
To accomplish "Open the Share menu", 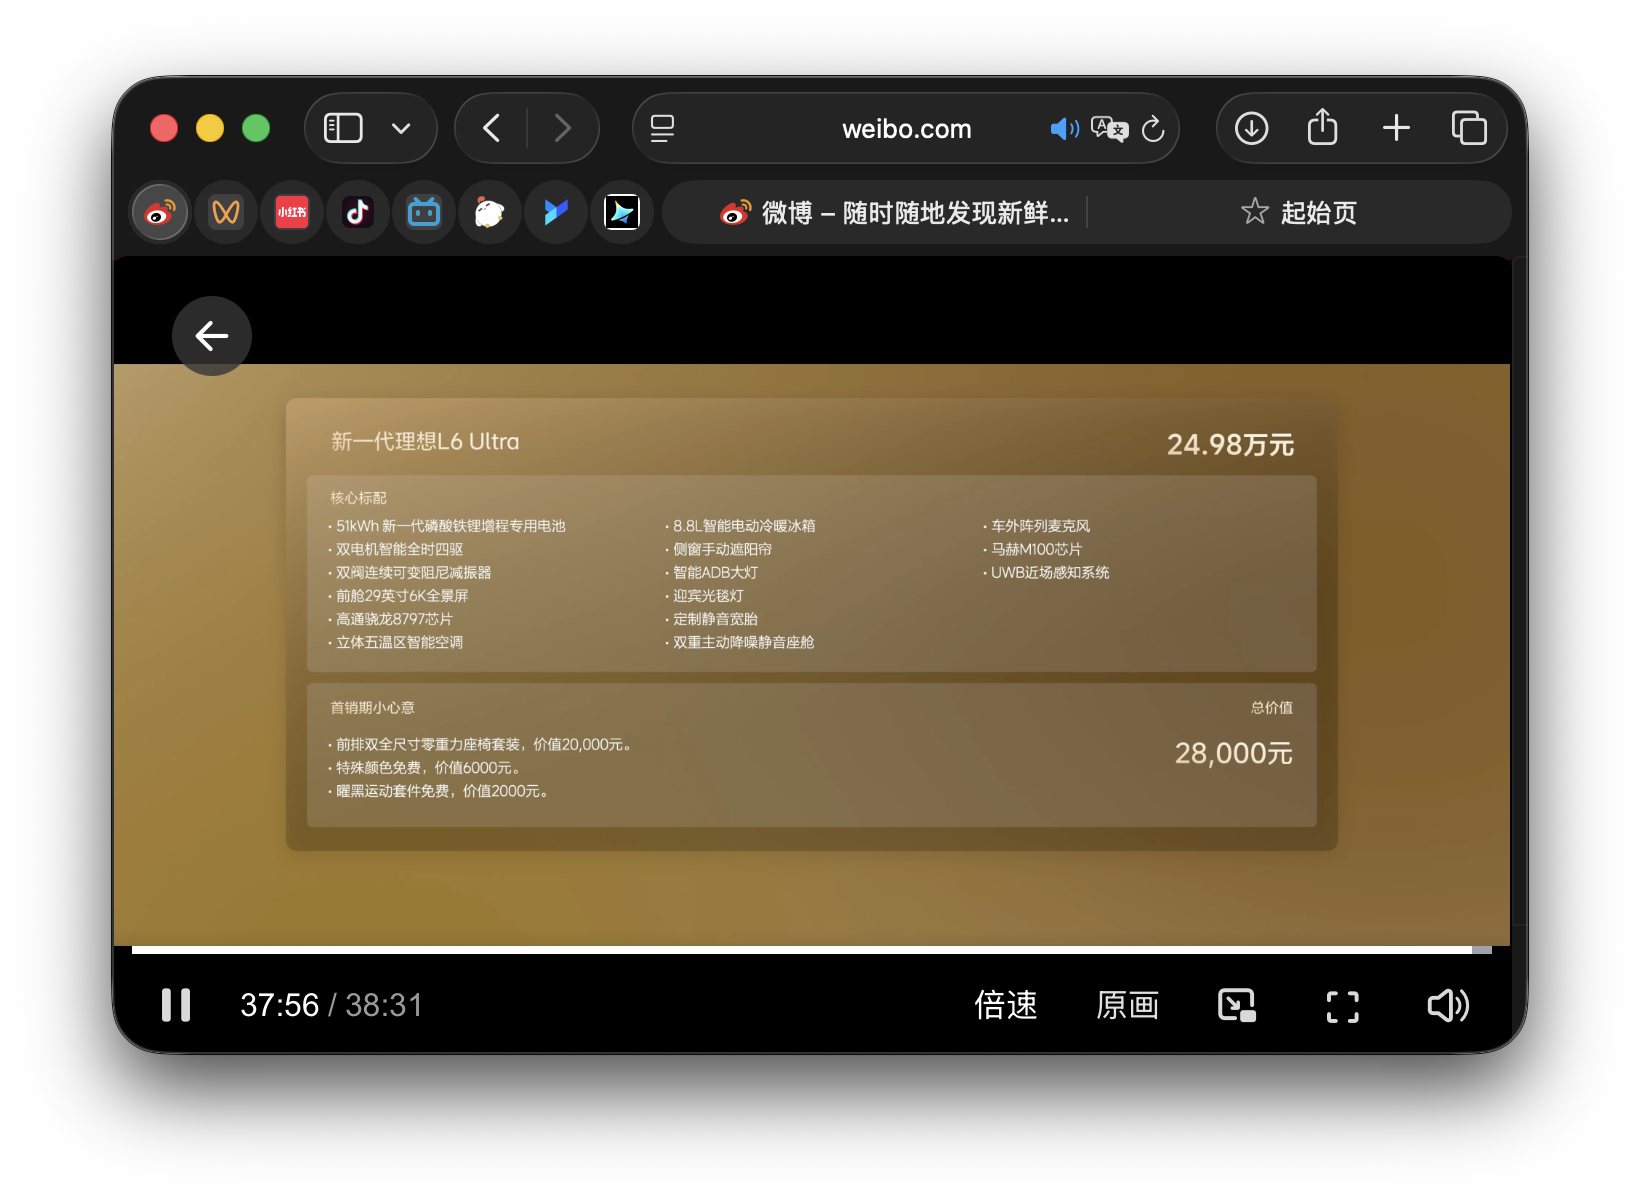I will 1322,127.
